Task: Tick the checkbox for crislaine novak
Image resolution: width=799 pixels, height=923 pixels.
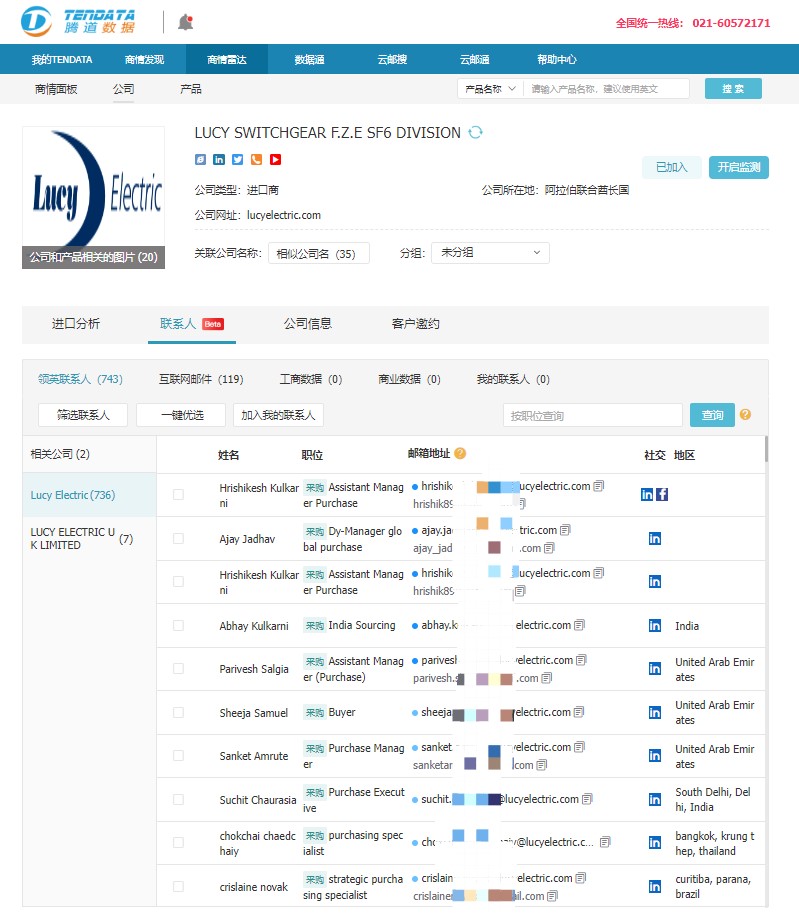Action: [x=178, y=887]
